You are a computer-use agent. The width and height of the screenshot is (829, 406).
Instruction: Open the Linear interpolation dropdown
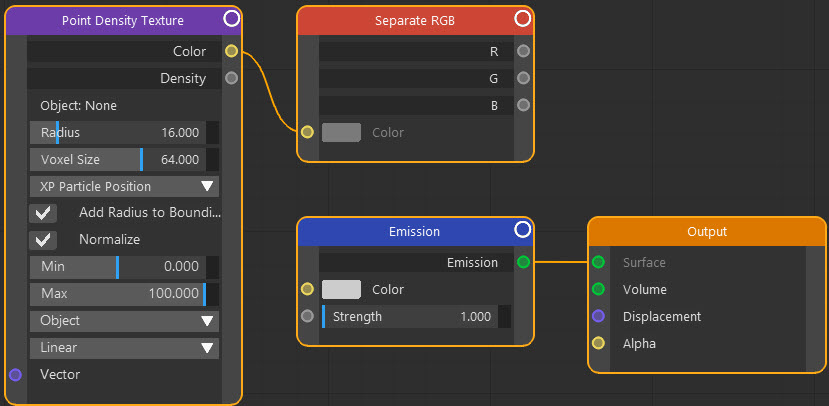(124, 348)
